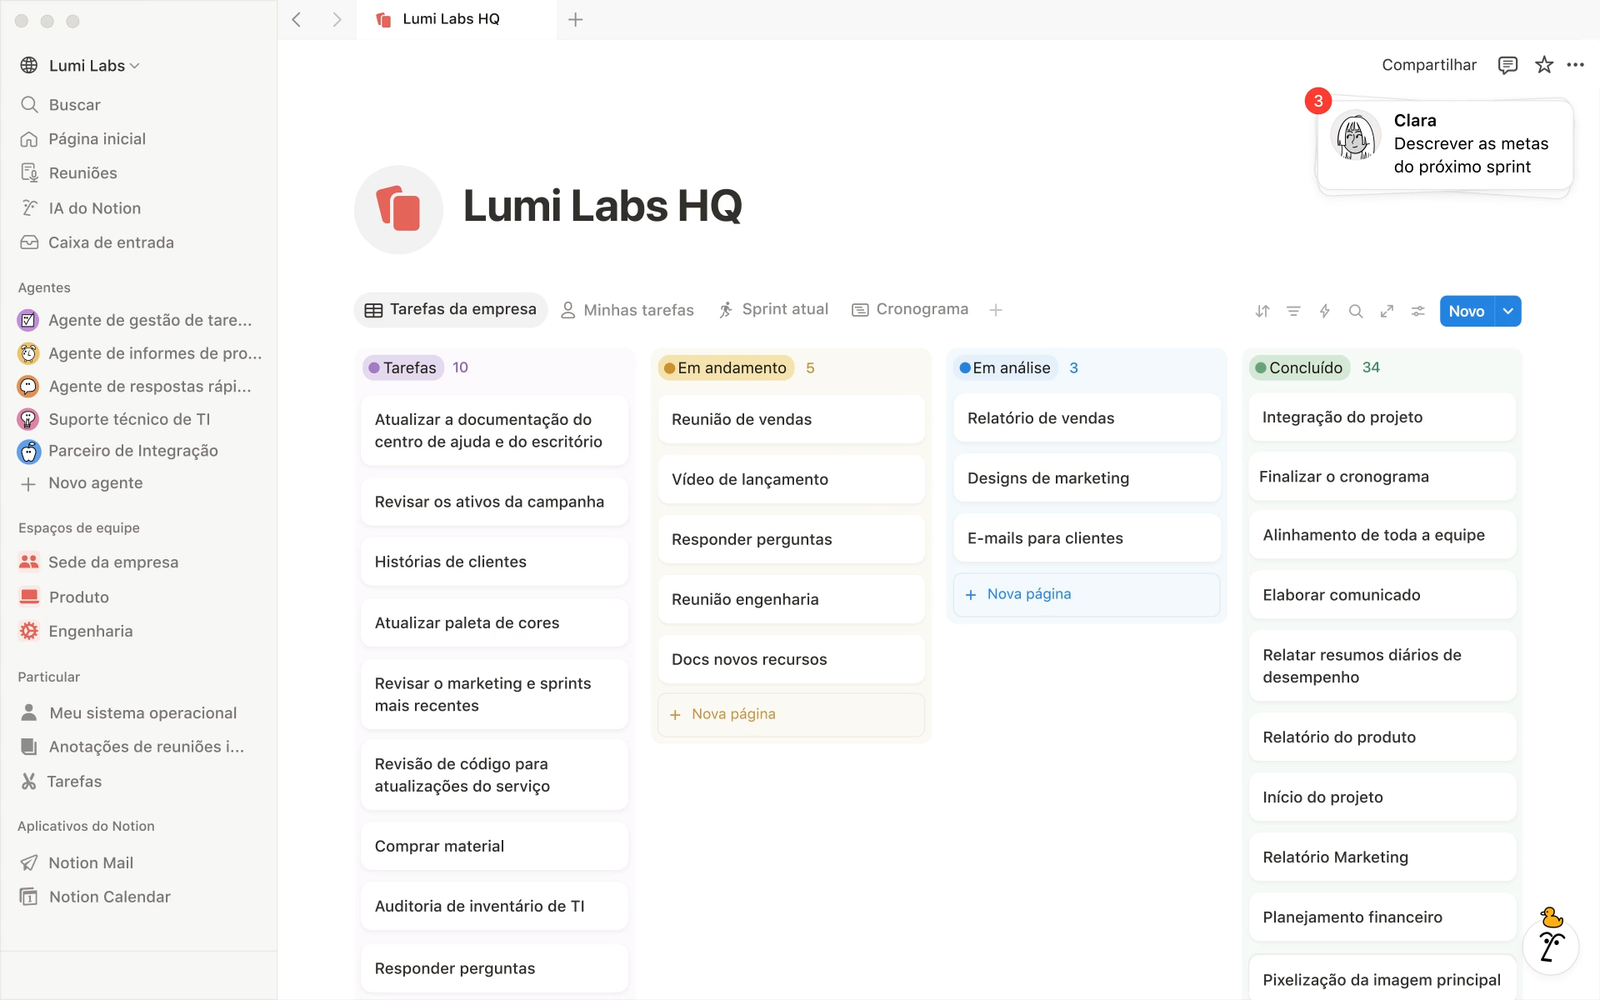Switch to the Tarefas da empresa view
The image size is (1600, 1000).
coord(451,310)
